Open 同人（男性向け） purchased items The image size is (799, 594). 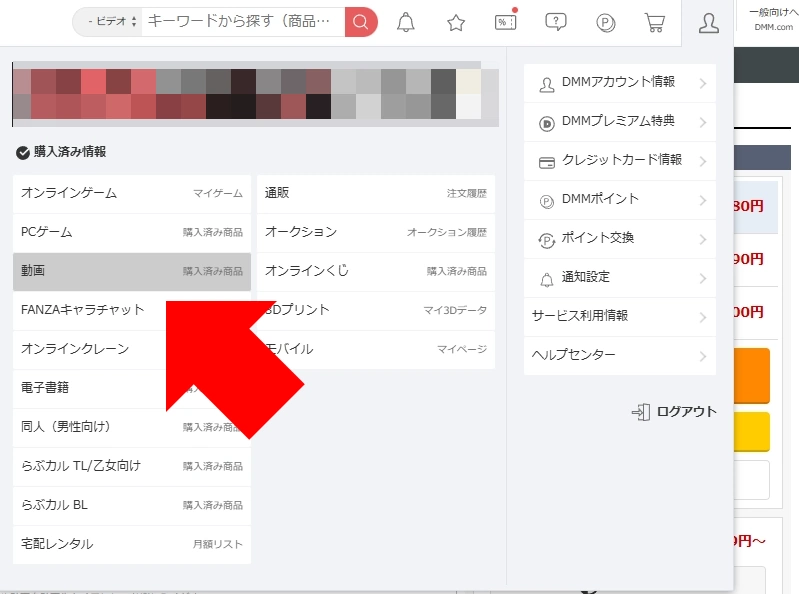[x=132, y=427]
